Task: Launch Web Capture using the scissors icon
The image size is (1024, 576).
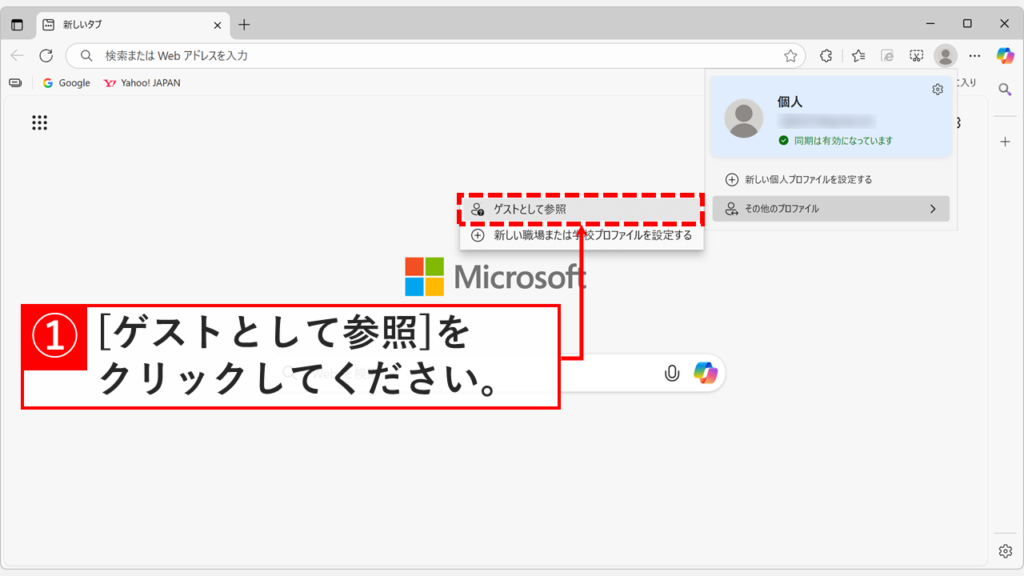Action: coord(916,56)
